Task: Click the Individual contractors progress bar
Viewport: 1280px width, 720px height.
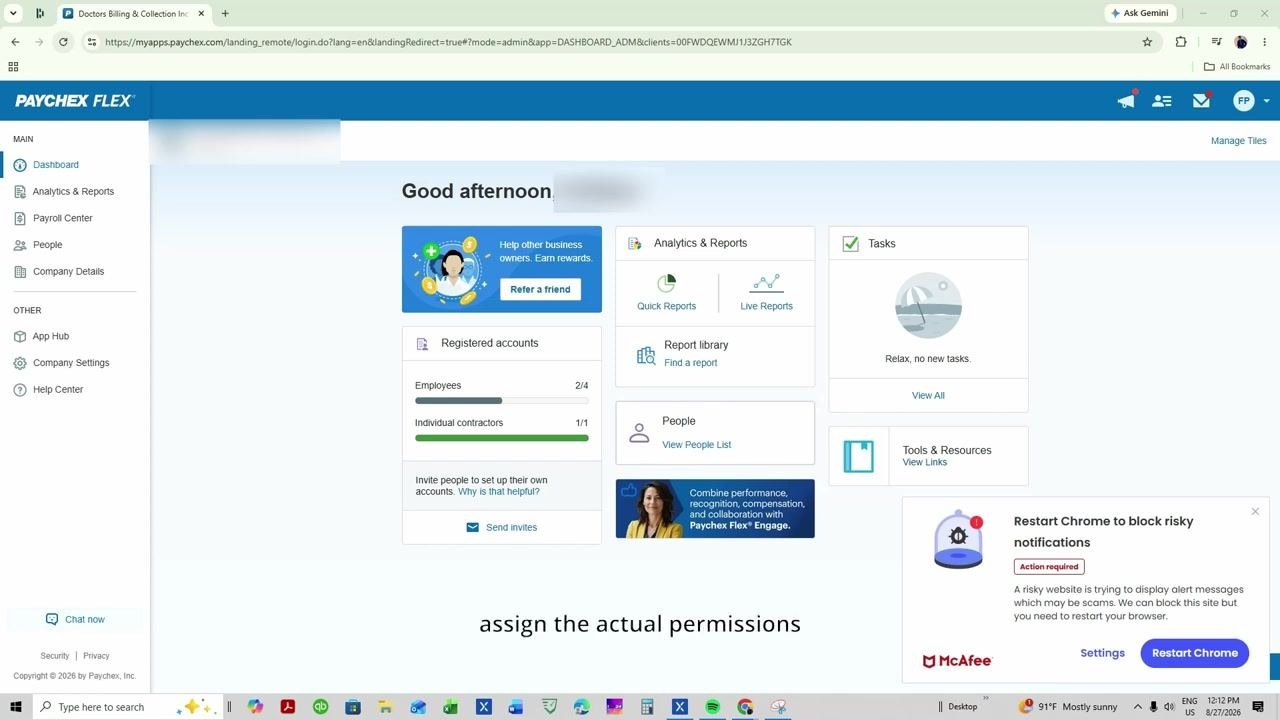Action: pos(502,438)
